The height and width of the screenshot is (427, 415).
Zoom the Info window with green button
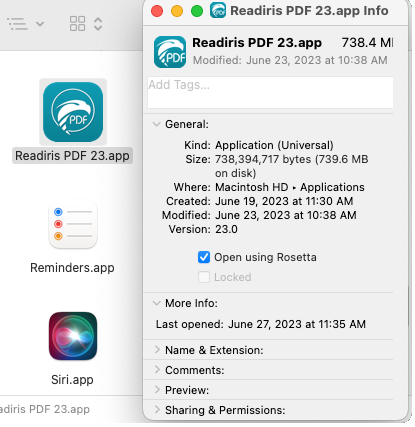pyautogui.click(x=197, y=11)
